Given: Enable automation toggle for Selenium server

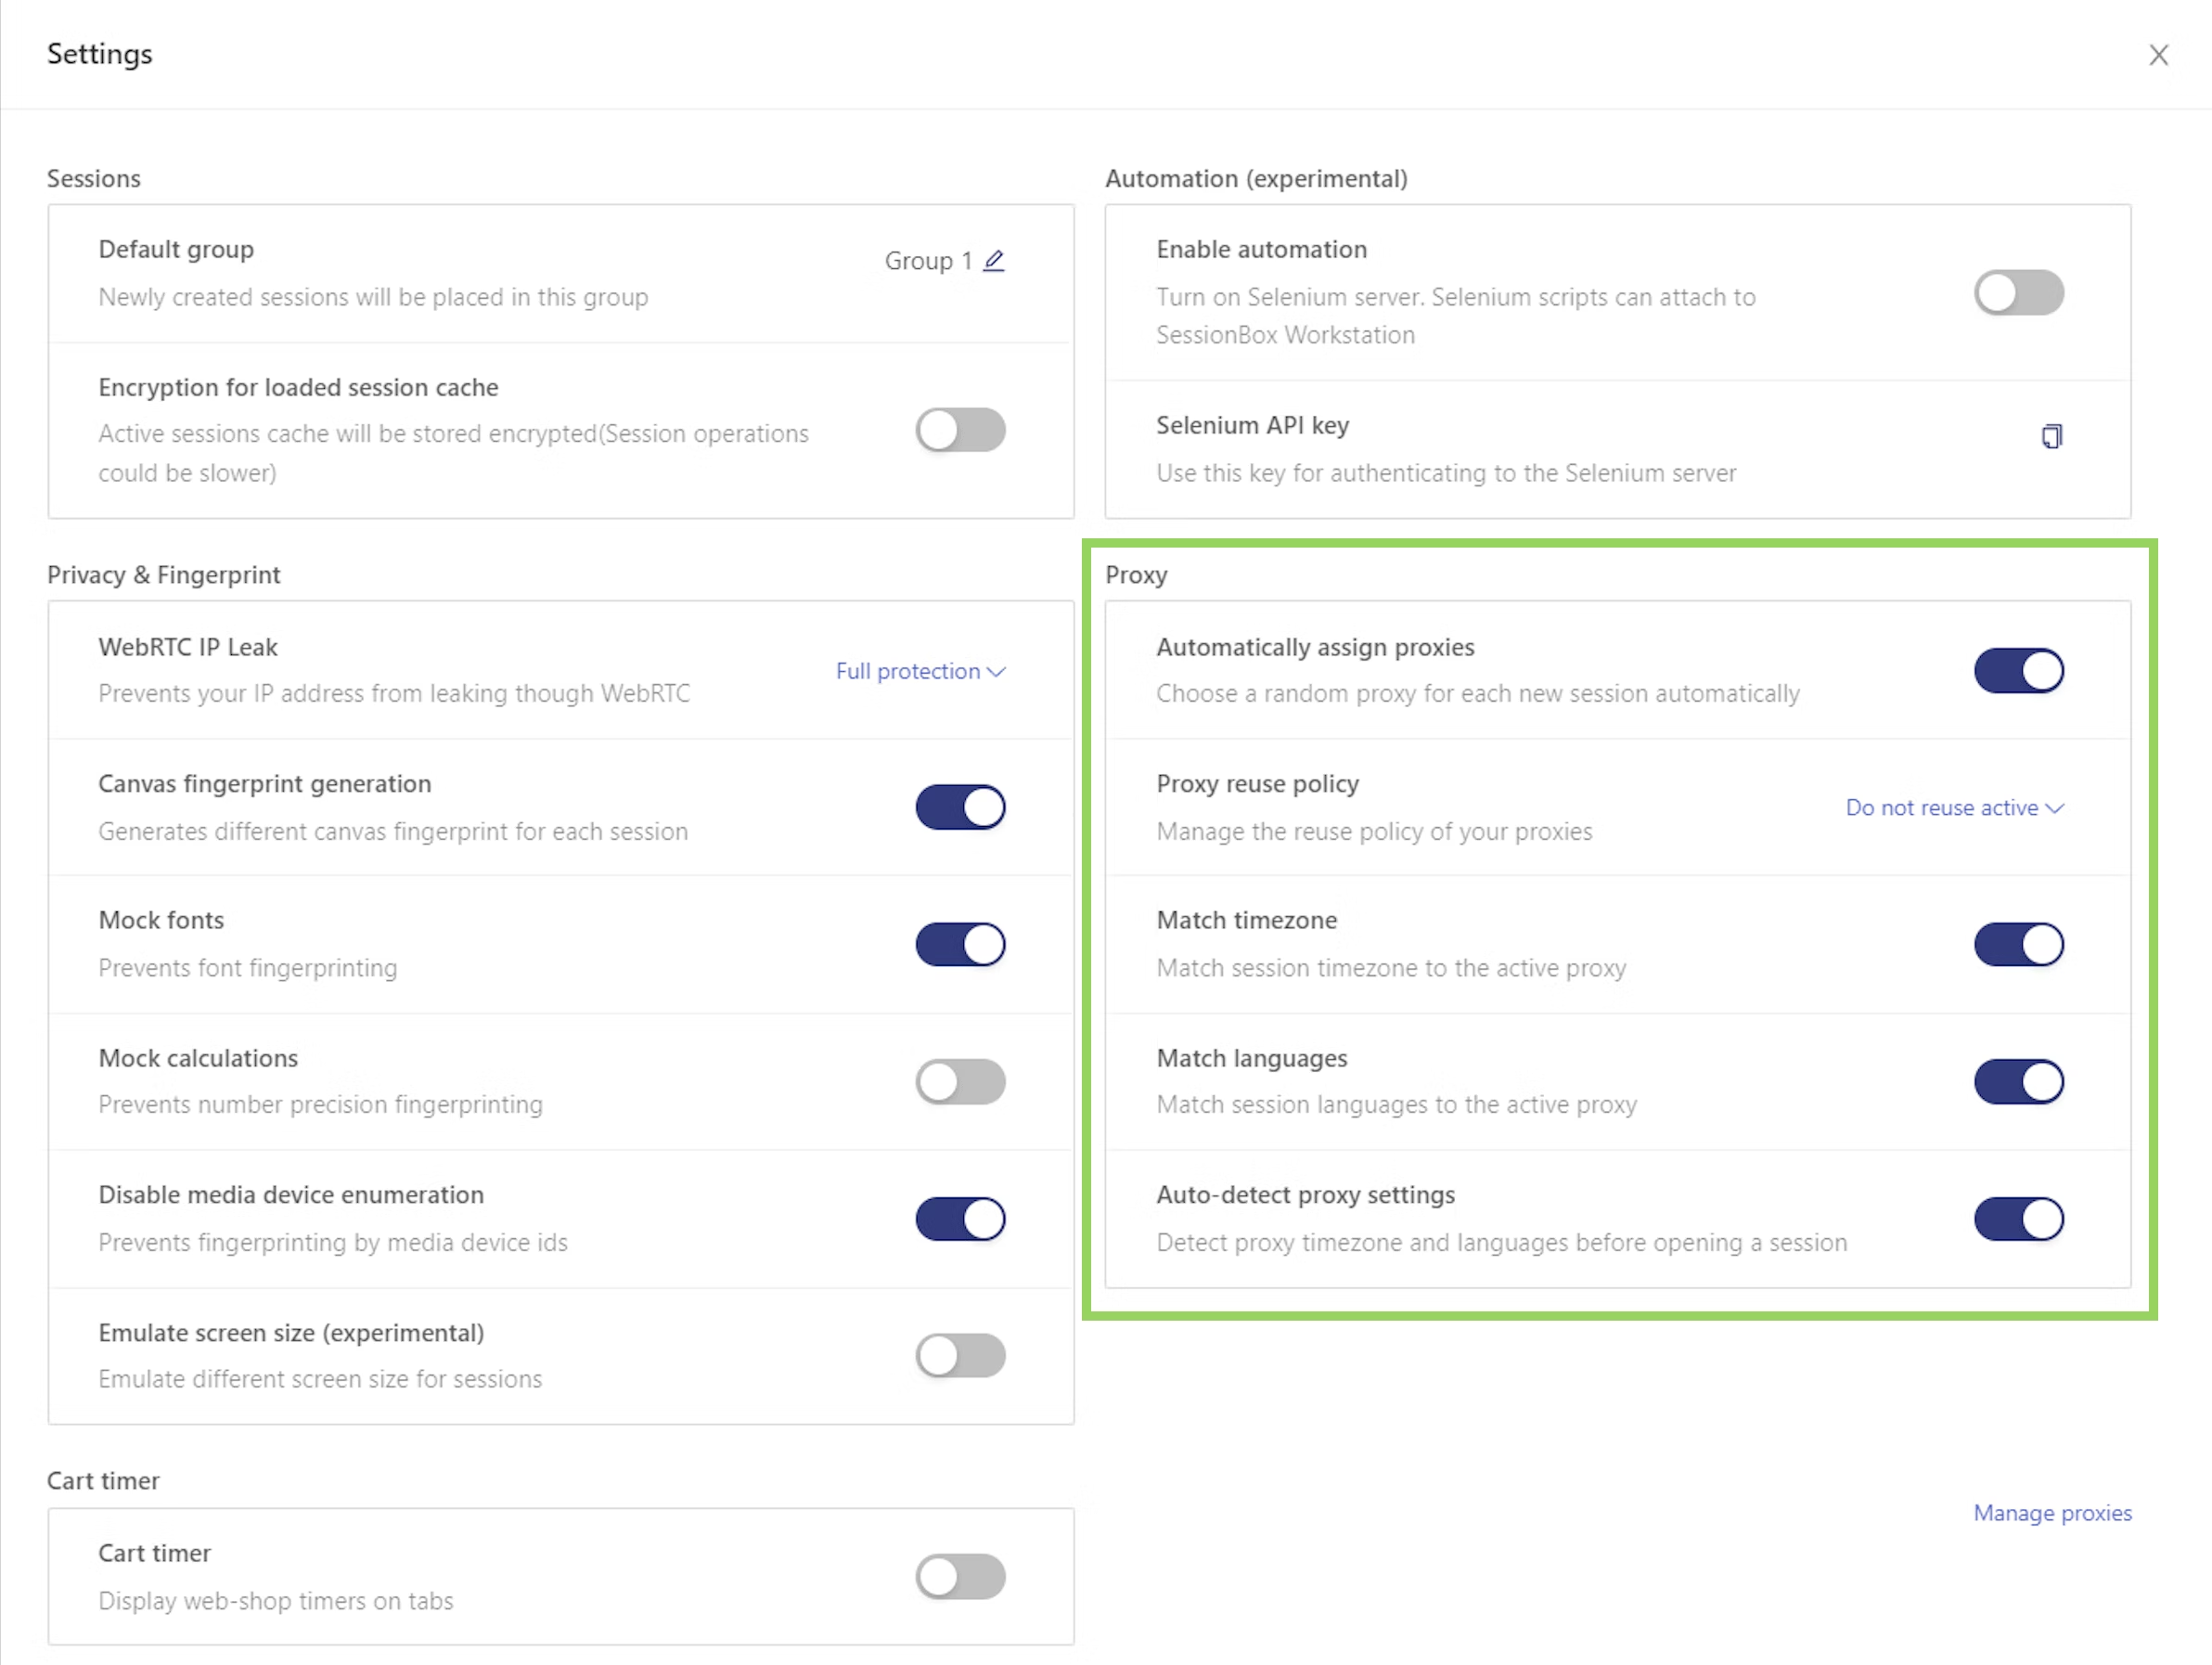Looking at the screenshot, I should pos(2018,293).
